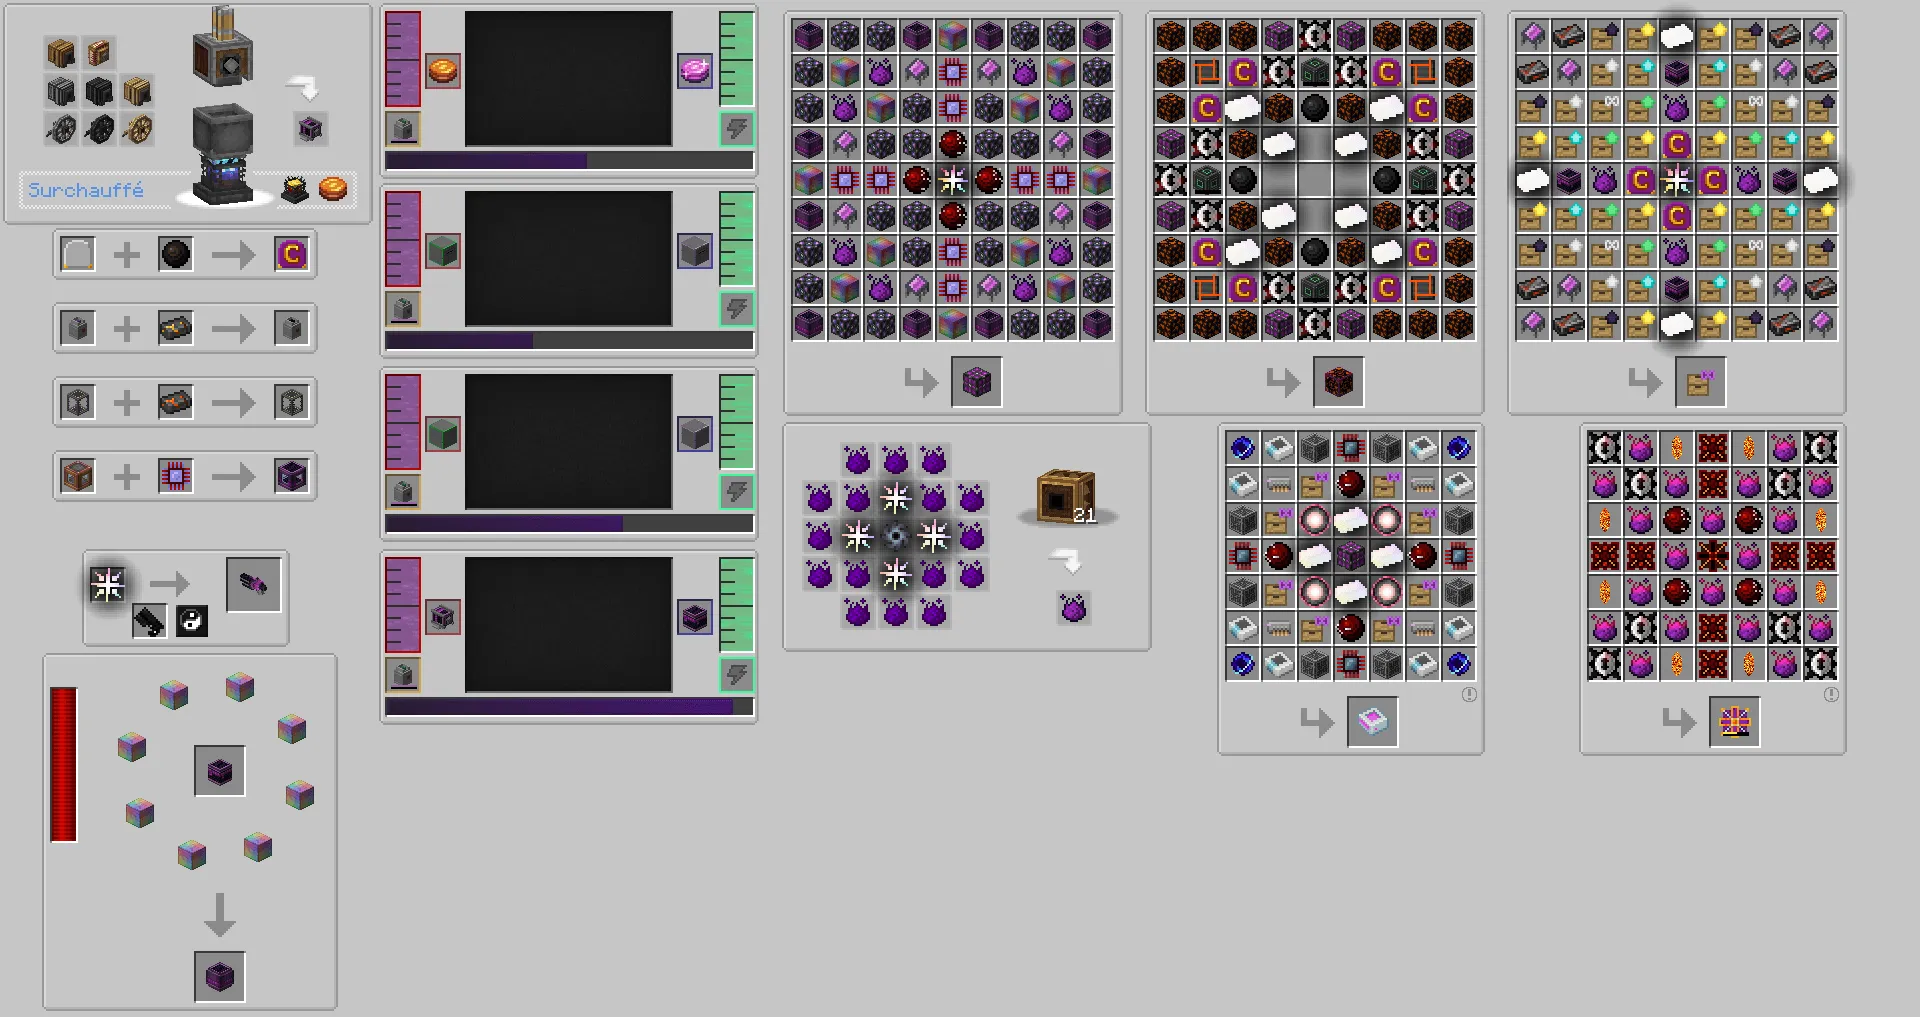Viewport: 1920px width, 1017px height.
Task: Pick the black water wheel mixing ingredient
Action: coord(99,129)
